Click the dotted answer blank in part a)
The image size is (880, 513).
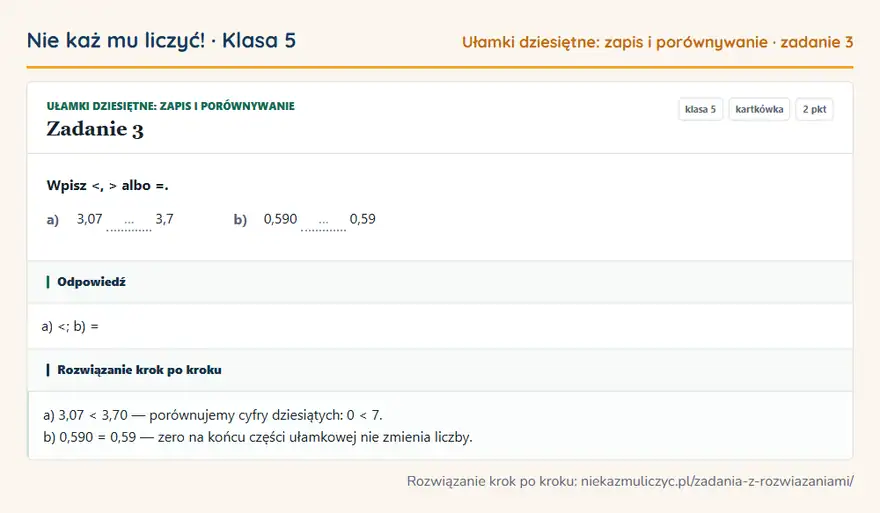point(129,223)
